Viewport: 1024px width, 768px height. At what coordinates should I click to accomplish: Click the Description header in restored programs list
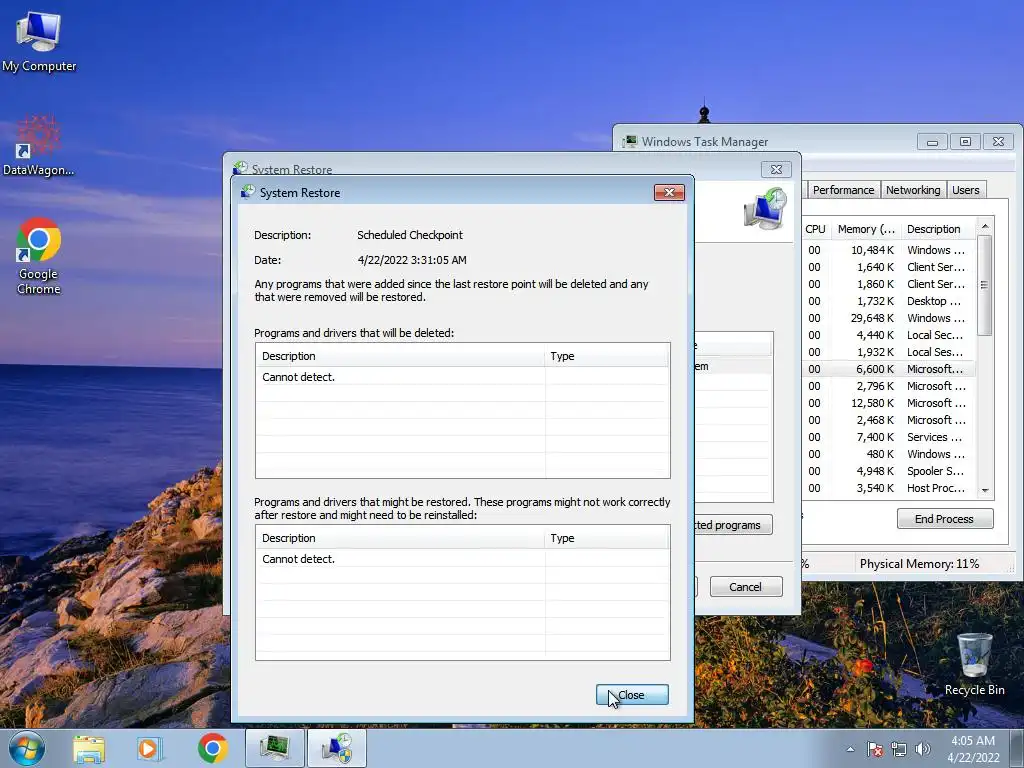coord(400,538)
